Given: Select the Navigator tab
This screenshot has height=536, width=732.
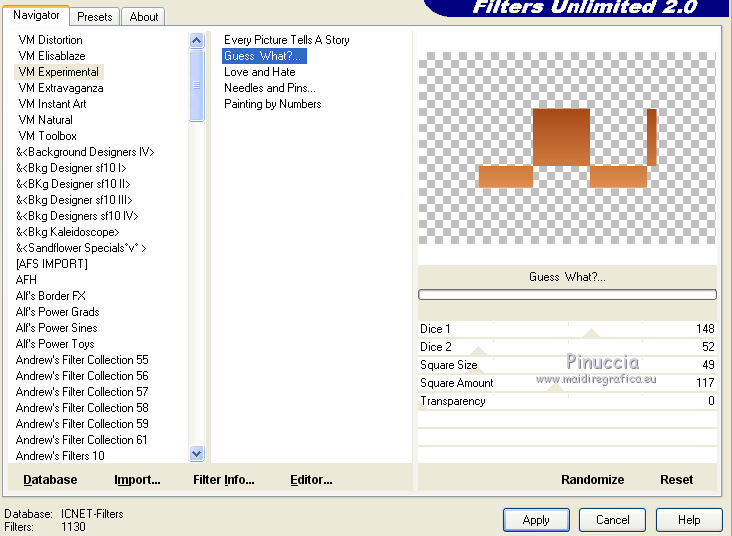Looking at the screenshot, I should tap(36, 15).
